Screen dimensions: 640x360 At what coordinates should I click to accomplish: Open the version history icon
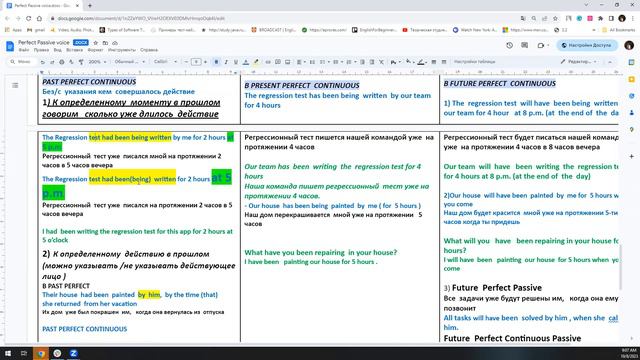[509, 45]
